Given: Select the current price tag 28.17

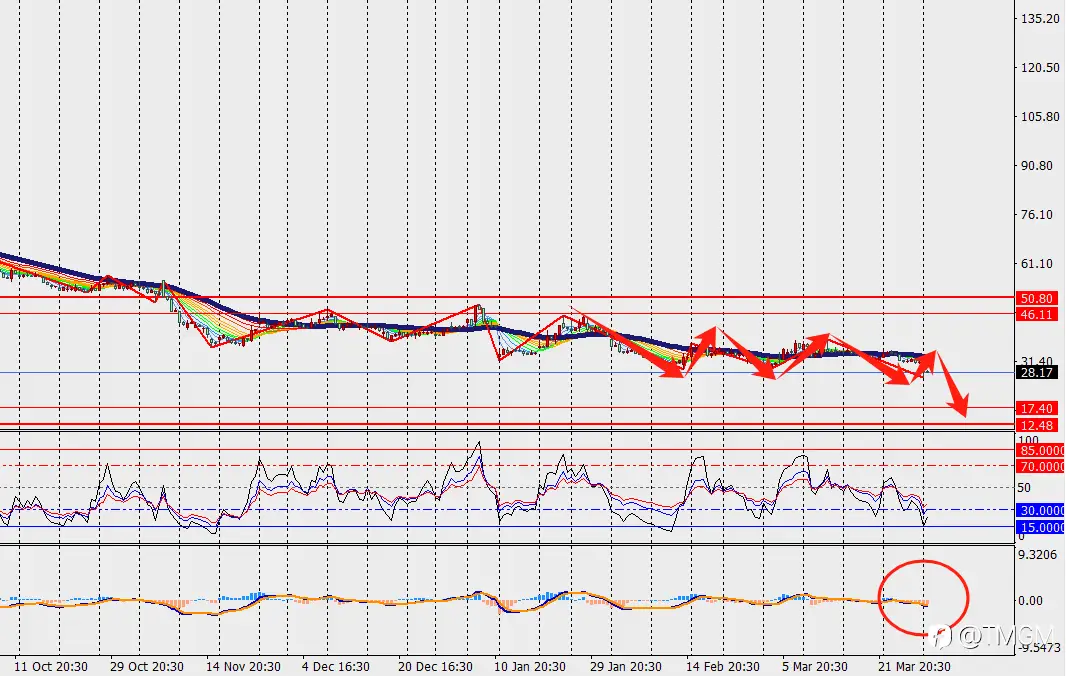Looking at the screenshot, I should [x=1037, y=372].
